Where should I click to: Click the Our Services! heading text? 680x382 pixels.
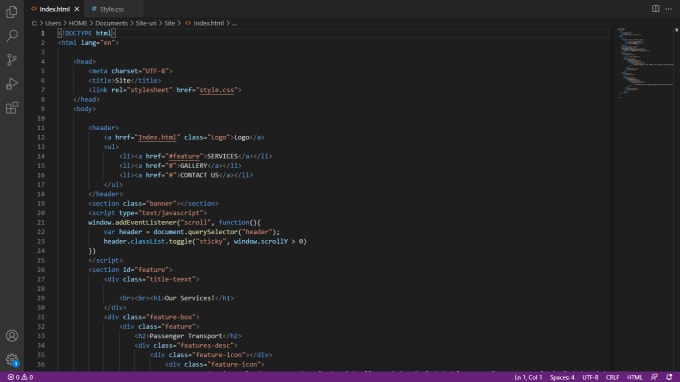[x=190, y=298]
